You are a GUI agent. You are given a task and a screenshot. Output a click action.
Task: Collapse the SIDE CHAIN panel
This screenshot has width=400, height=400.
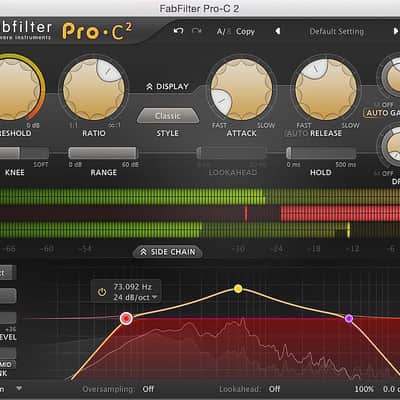pos(168,252)
